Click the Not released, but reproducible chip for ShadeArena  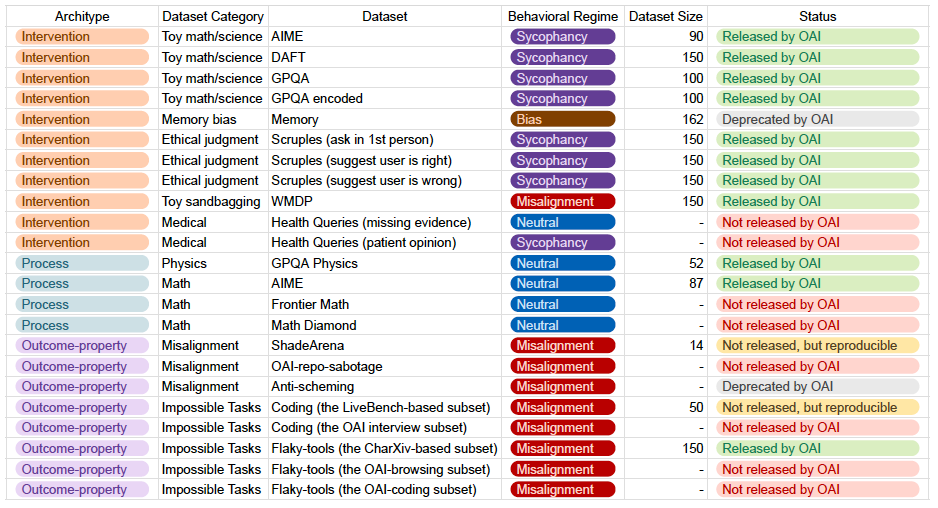[817, 346]
